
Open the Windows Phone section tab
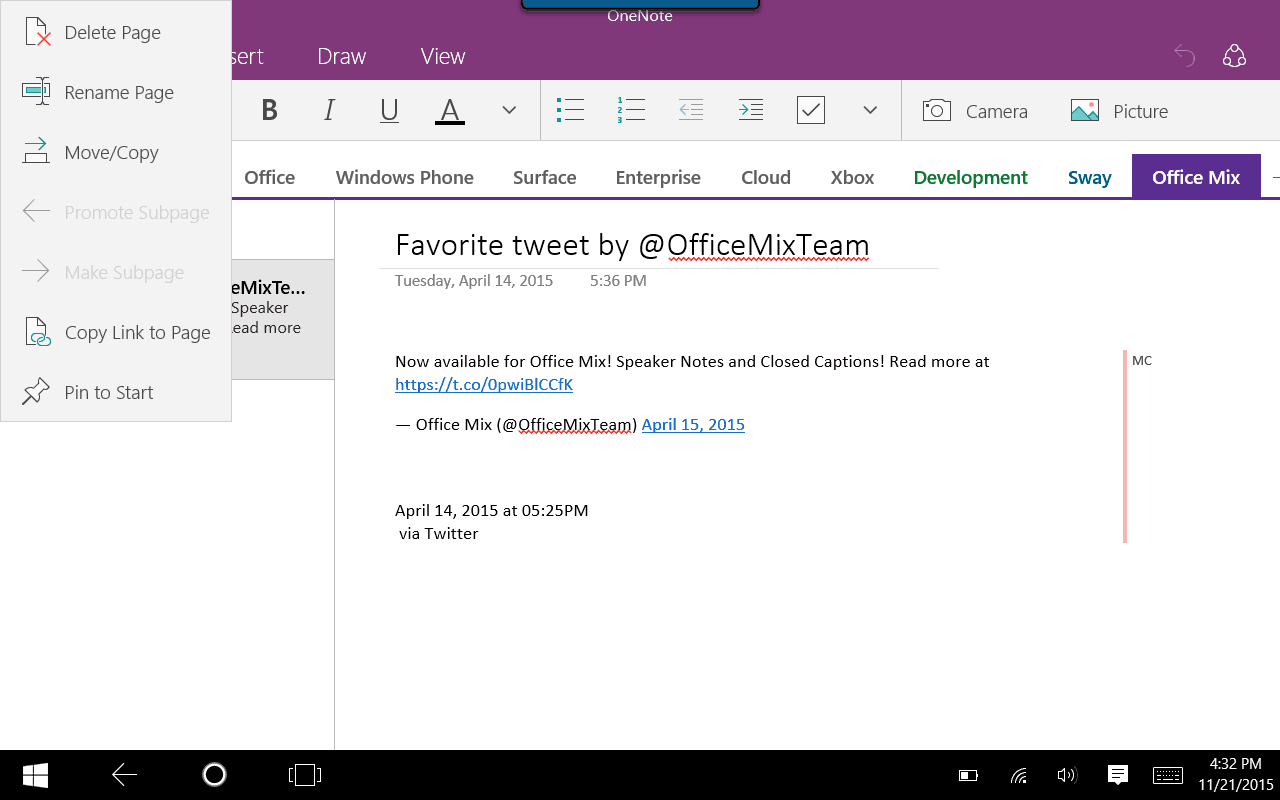coord(405,177)
